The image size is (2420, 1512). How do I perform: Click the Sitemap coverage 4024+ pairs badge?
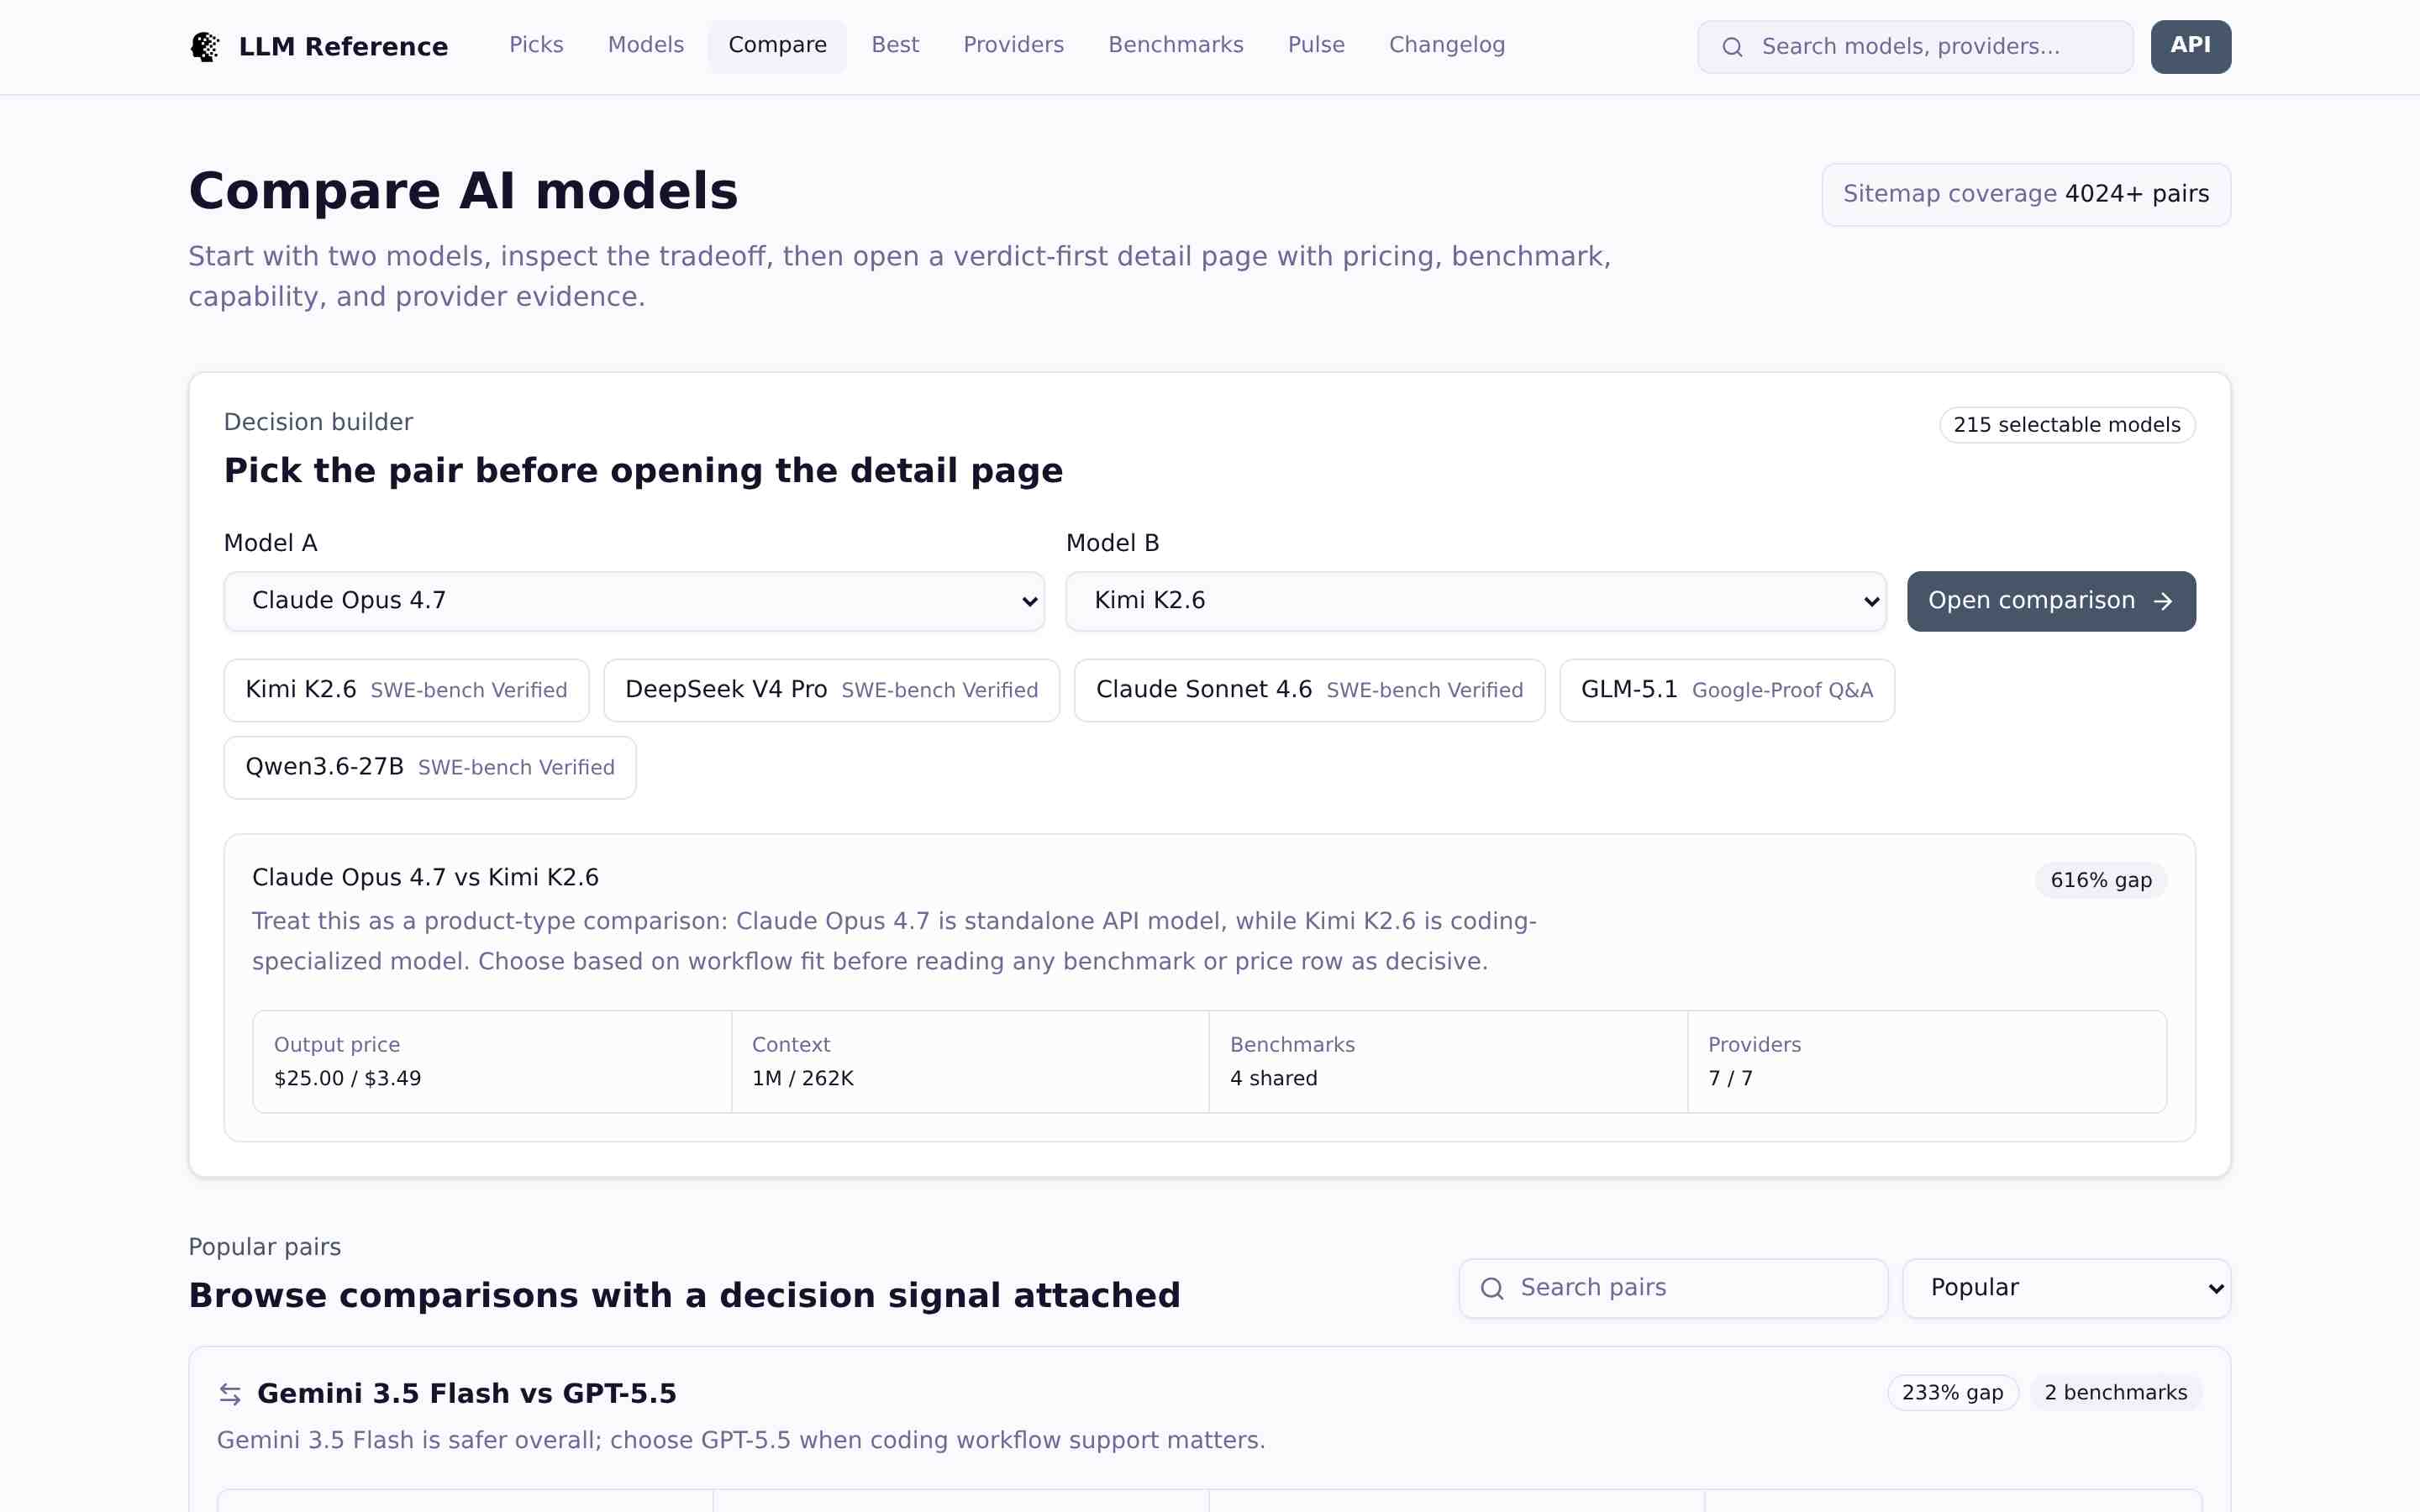pos(2026,194)
